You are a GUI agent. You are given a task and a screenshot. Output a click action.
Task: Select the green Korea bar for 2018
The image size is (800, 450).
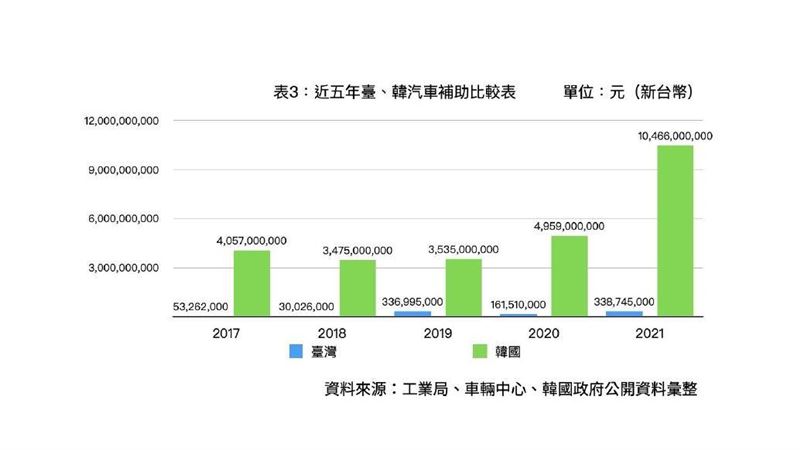click(358, 288)
